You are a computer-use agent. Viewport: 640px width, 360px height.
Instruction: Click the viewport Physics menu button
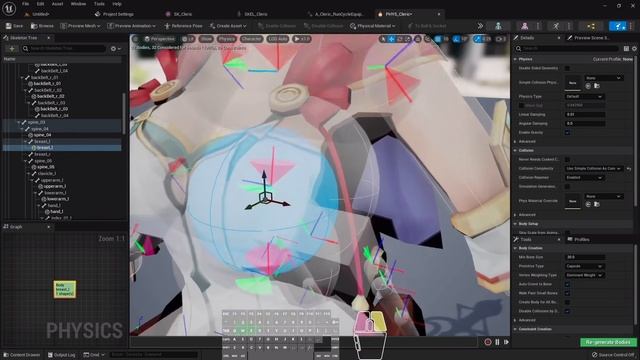click(x=227, y=39)
